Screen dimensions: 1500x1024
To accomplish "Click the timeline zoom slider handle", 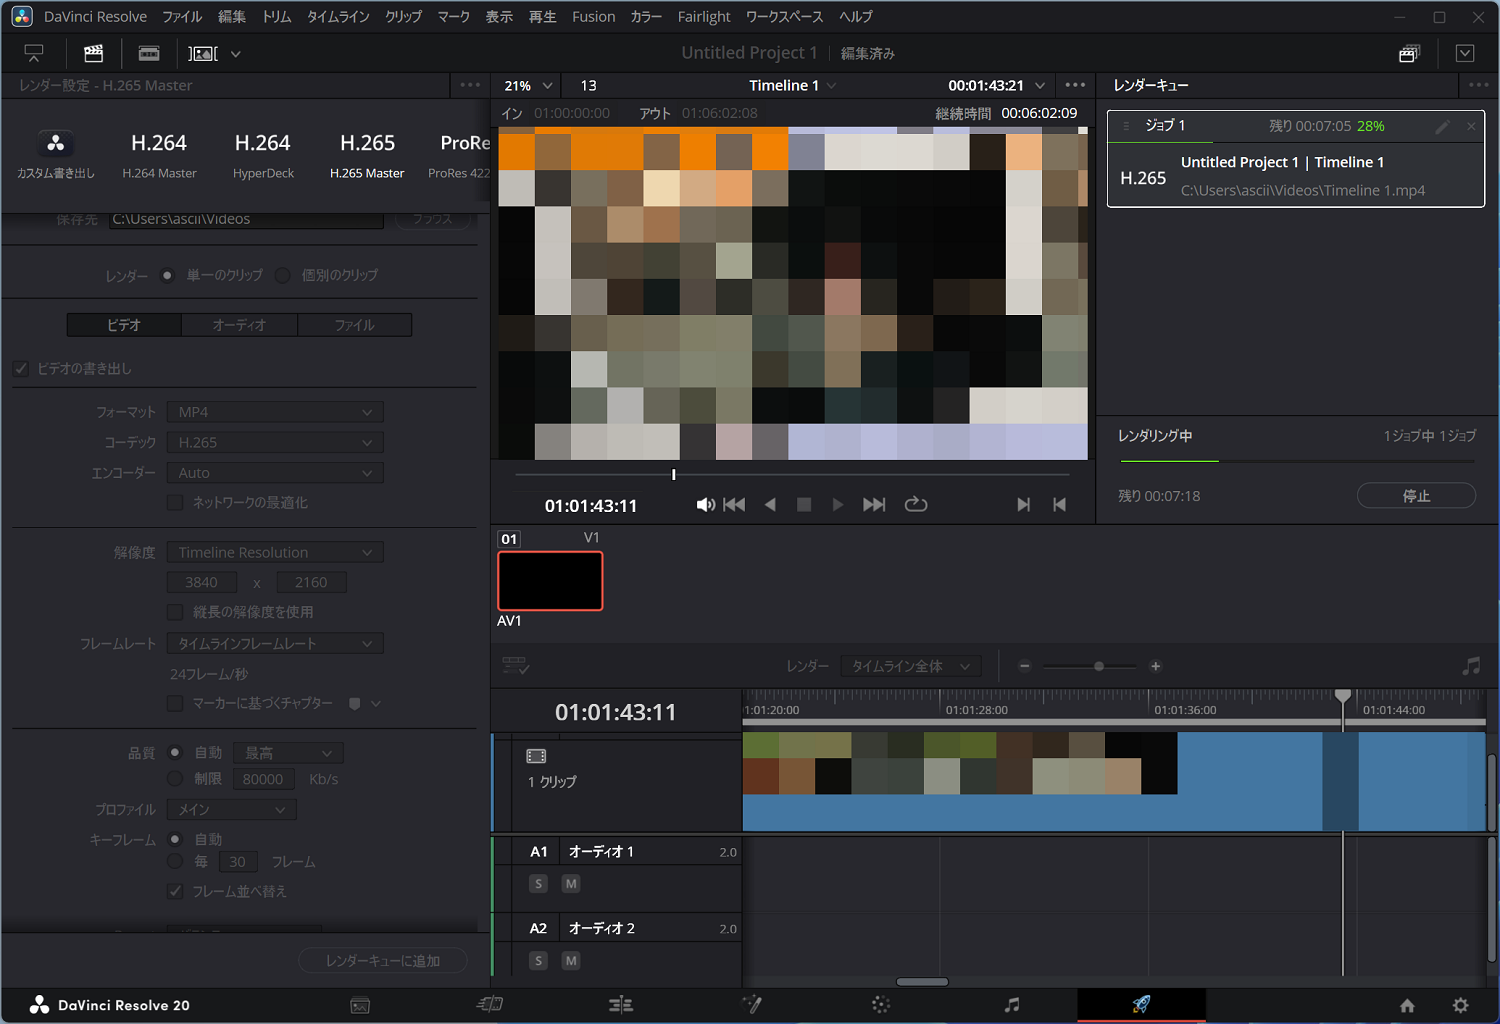I will click(x=1099, y=666).
